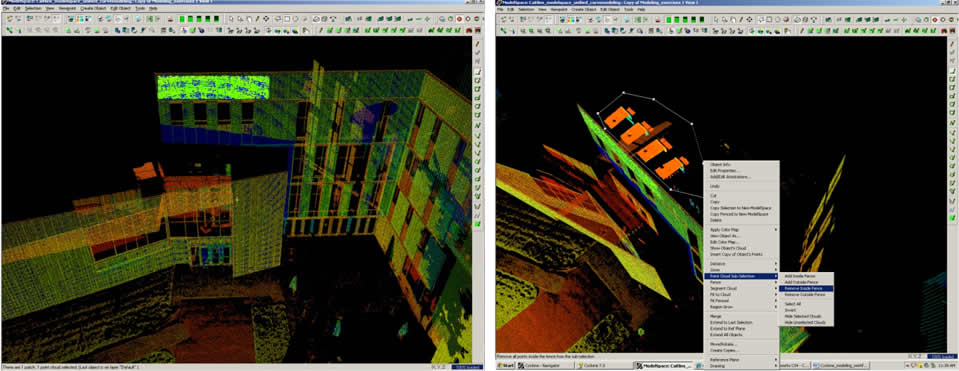Open the Create Object menu in right window
This screenshot has width=959, height=371.
pyautogui.click(x=583, y=9)
